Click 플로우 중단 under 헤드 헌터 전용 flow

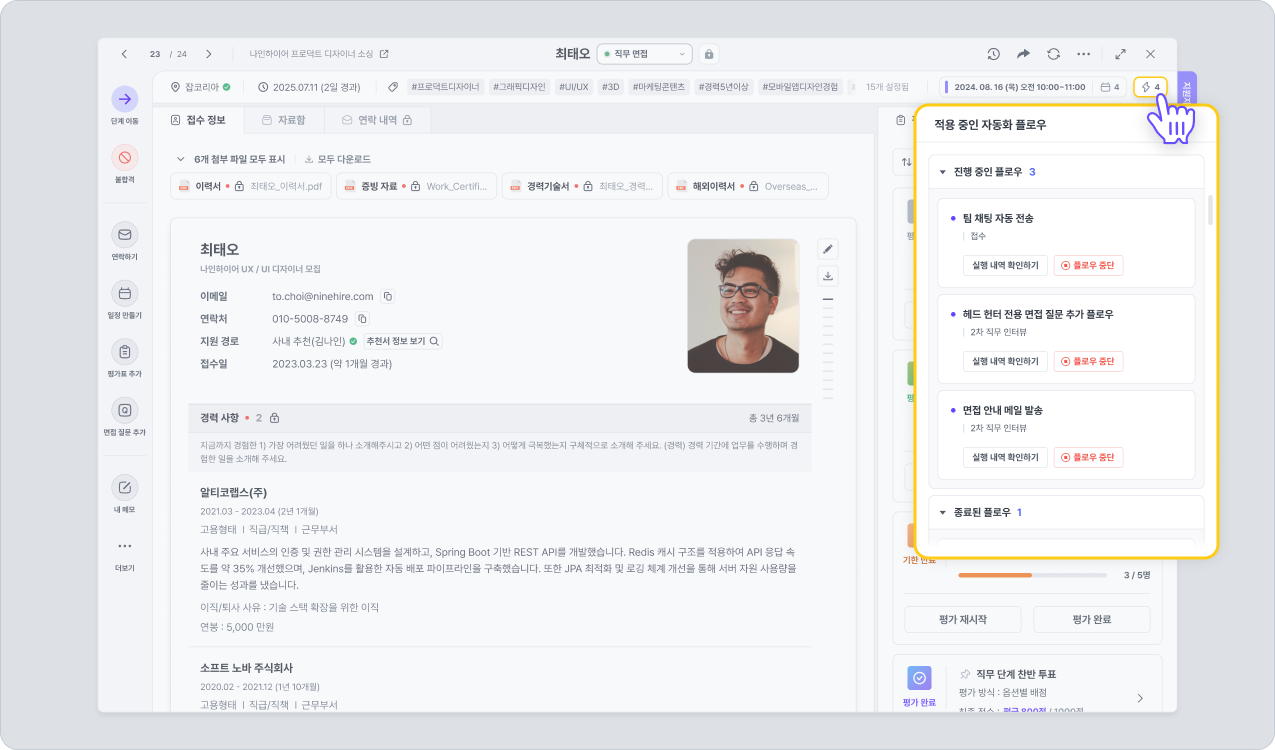coord(1089,361)
